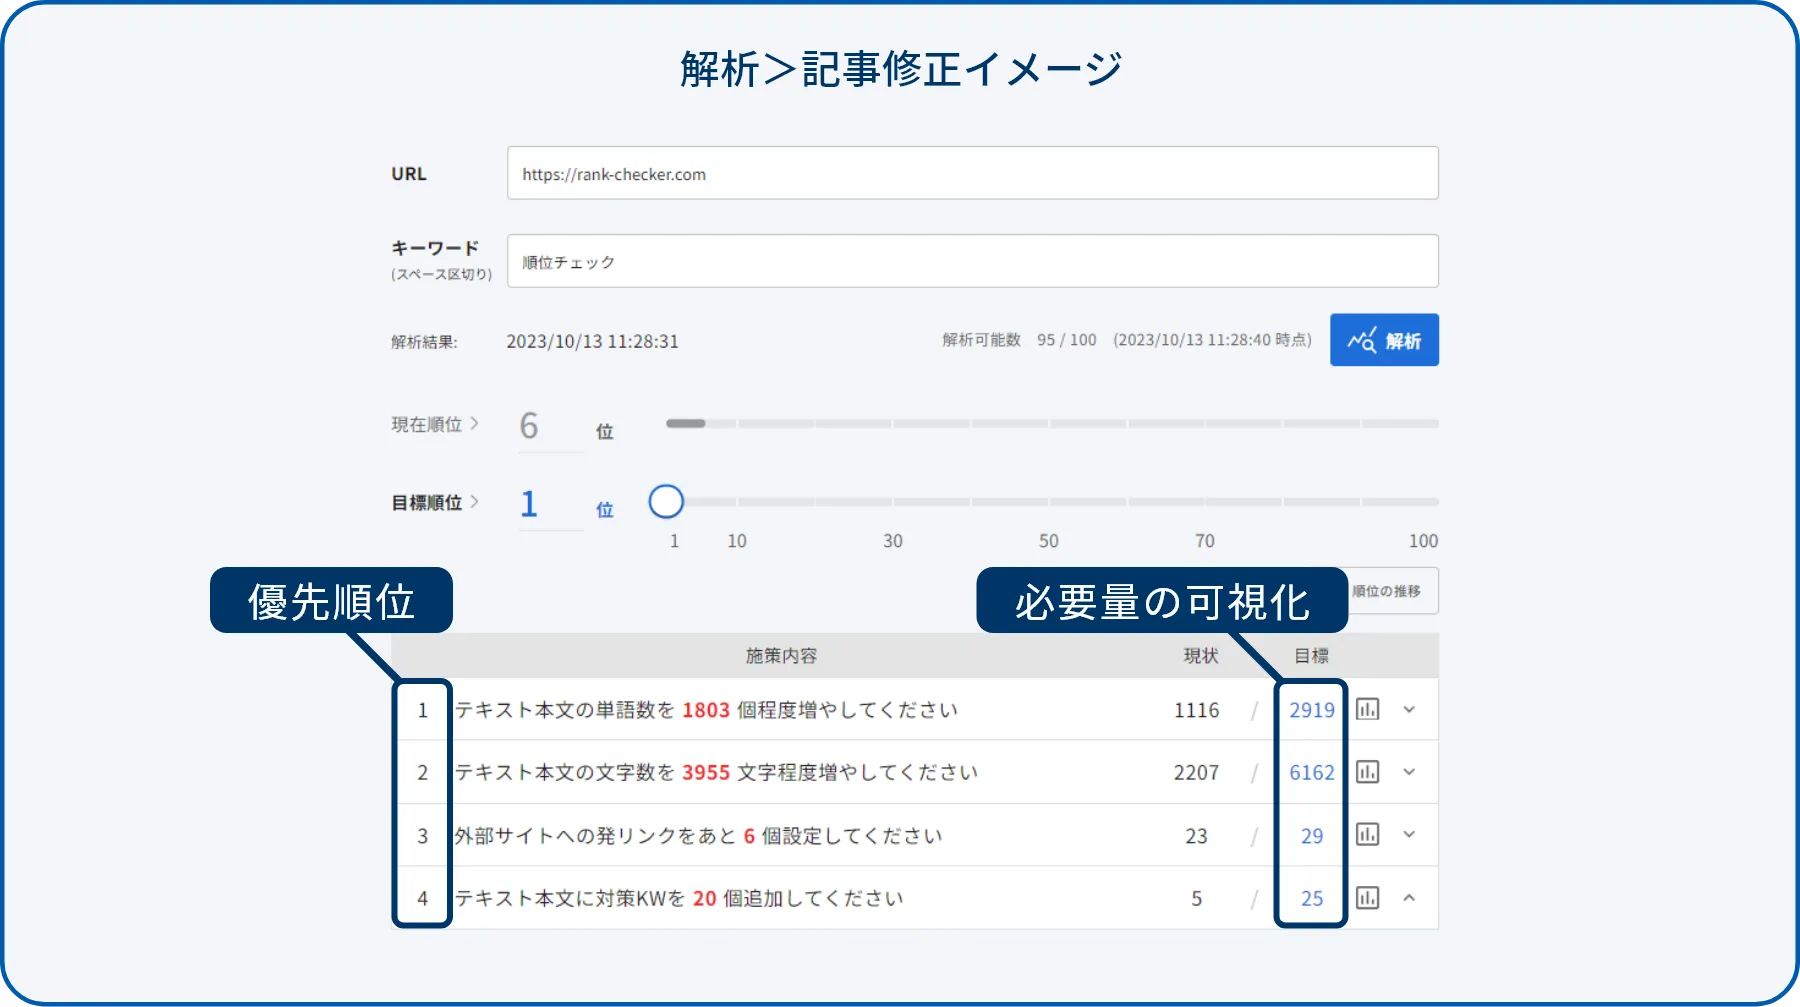Image resolution: width=1800 pixels, height=1007 pixels.
Task: Select target value 29
Action: (1312, 836)
